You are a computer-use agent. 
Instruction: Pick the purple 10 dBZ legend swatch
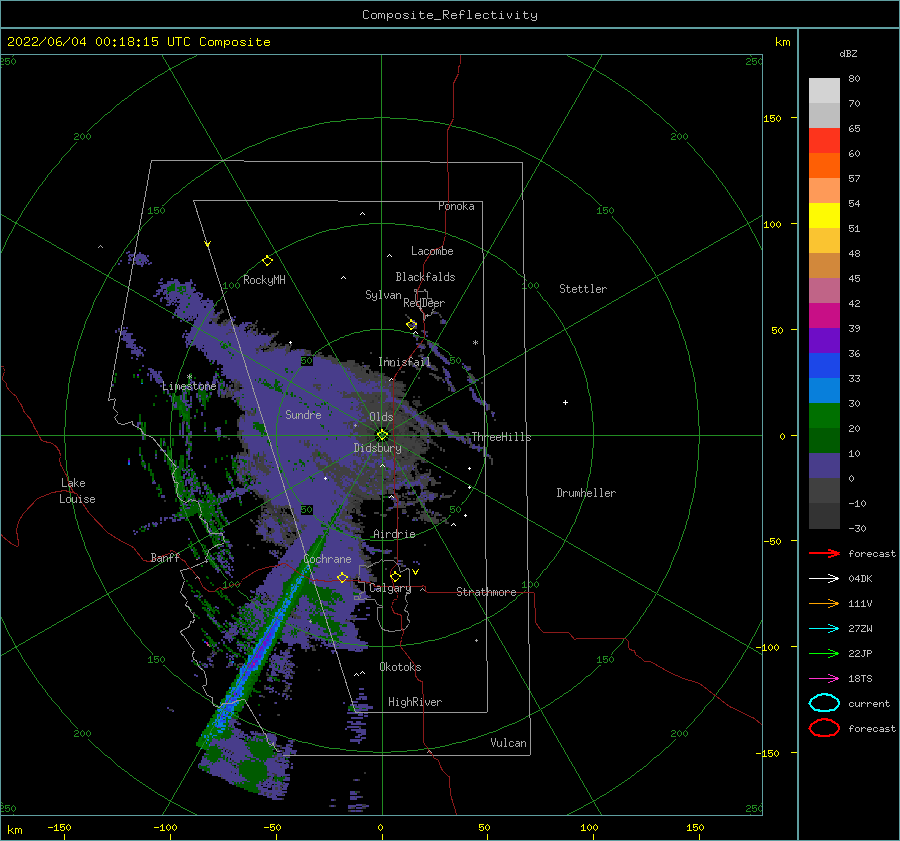pyautogui.click(x=824, y=466)
